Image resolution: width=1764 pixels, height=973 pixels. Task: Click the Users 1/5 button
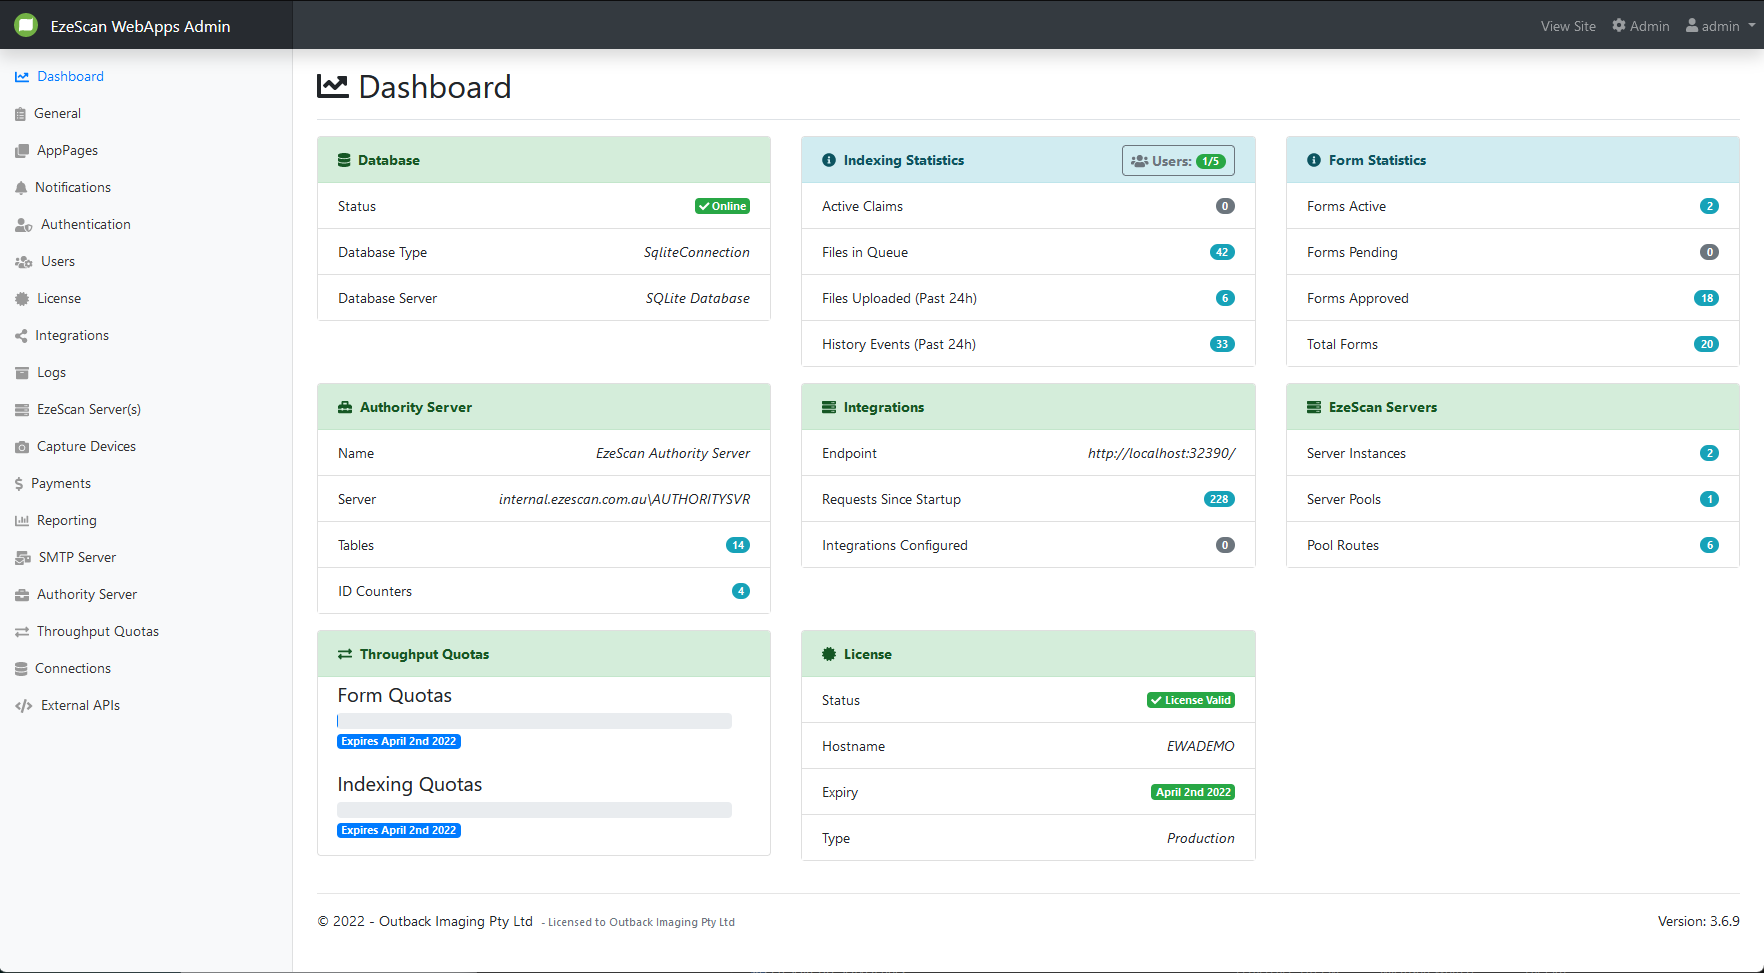(1178, 161)
